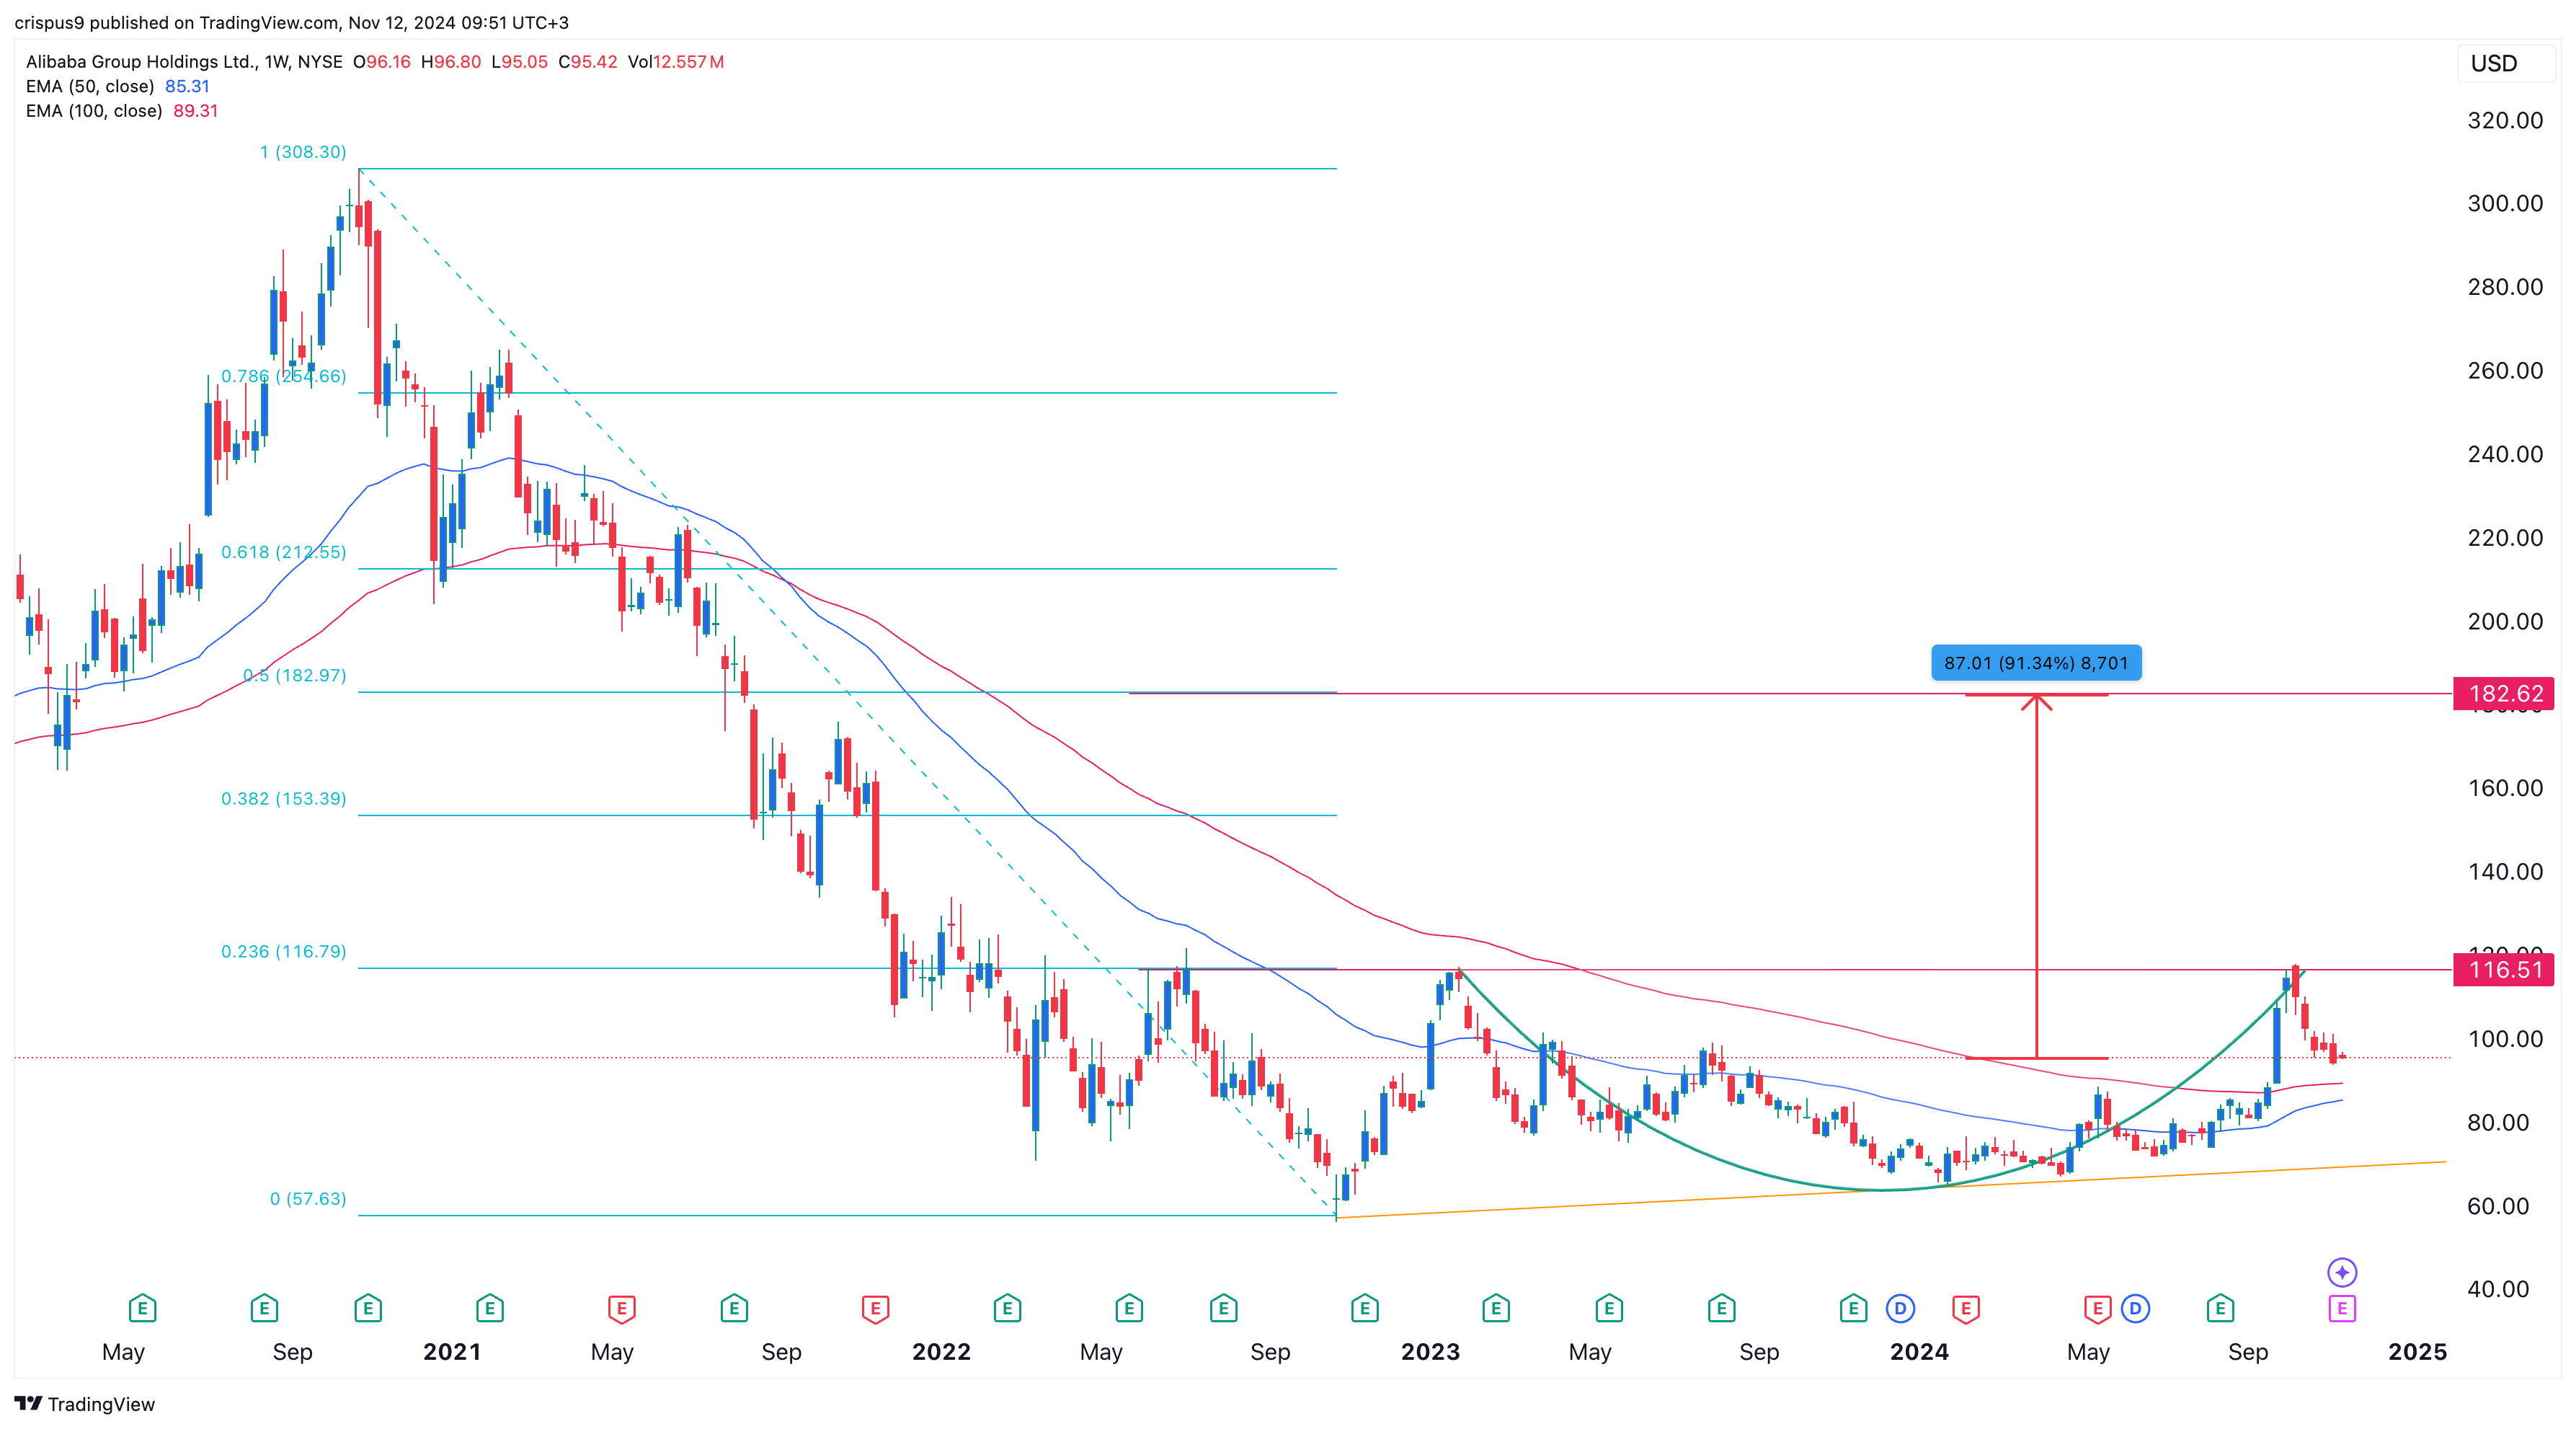Click the EMA 50 value 85.31
Screen dimensions: 2576x1429
tap(187, 86)
